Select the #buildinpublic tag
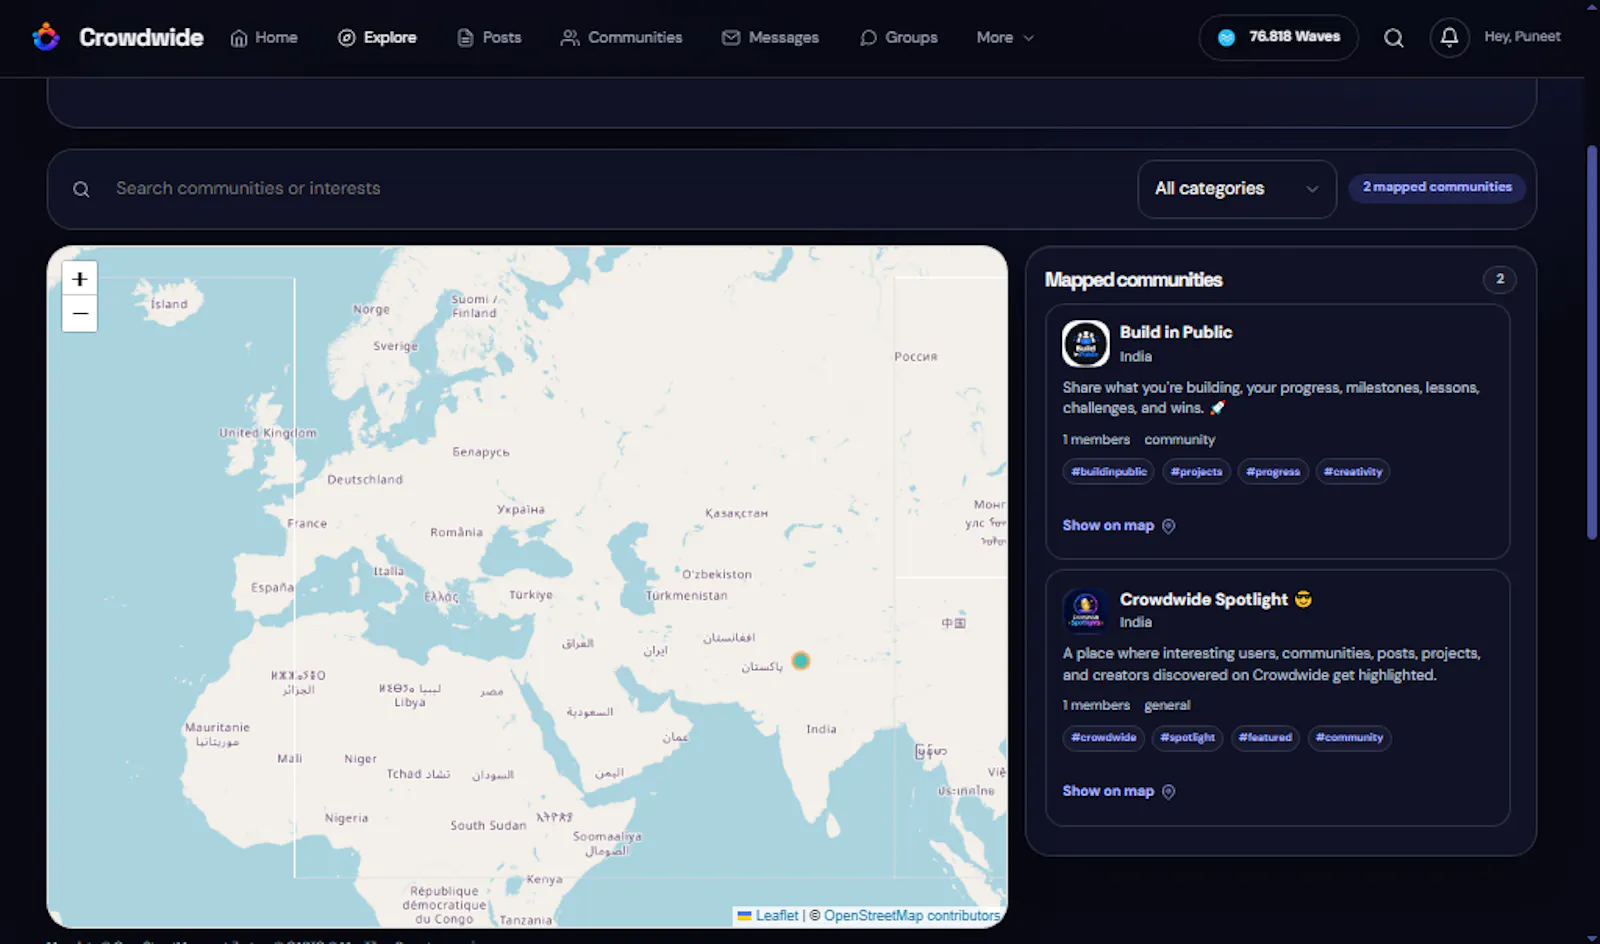The width and height of the screenshot is (1600, 944). pos(1109,472)
